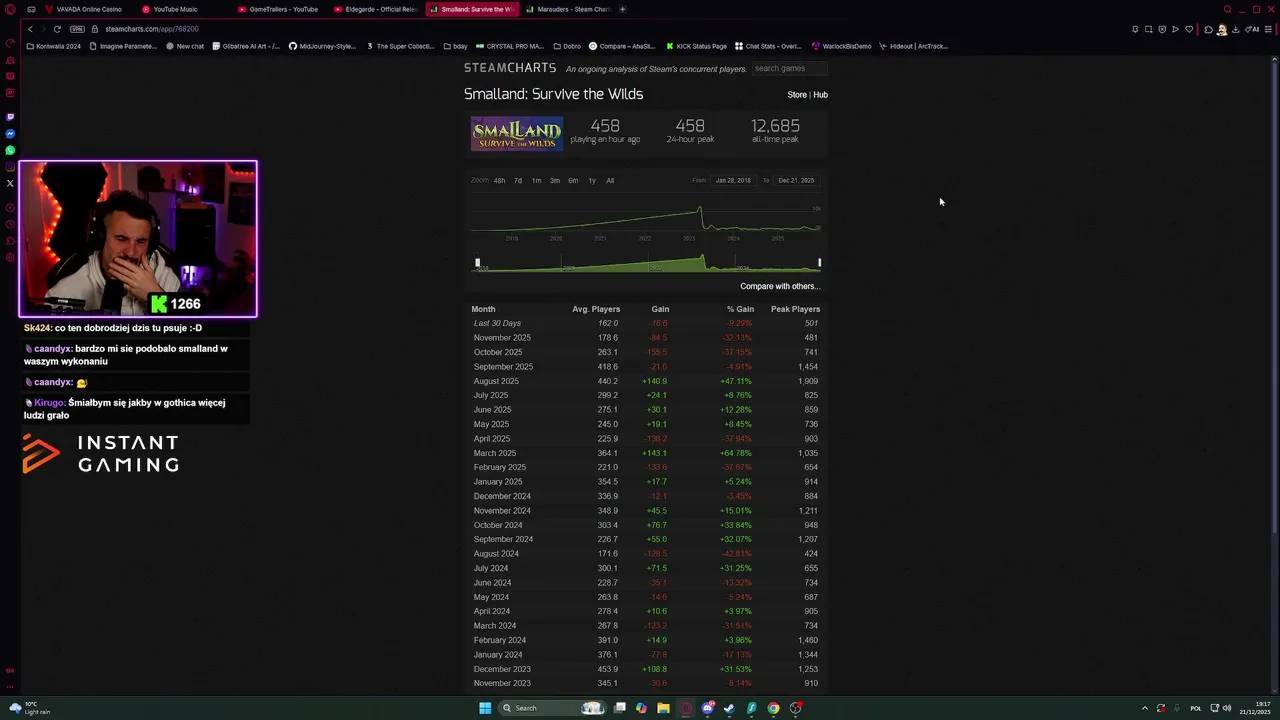Viewport: 1280px width, 720px height.
Task: Switch to the YouTube Music tab
Action: tap(170, 9)
